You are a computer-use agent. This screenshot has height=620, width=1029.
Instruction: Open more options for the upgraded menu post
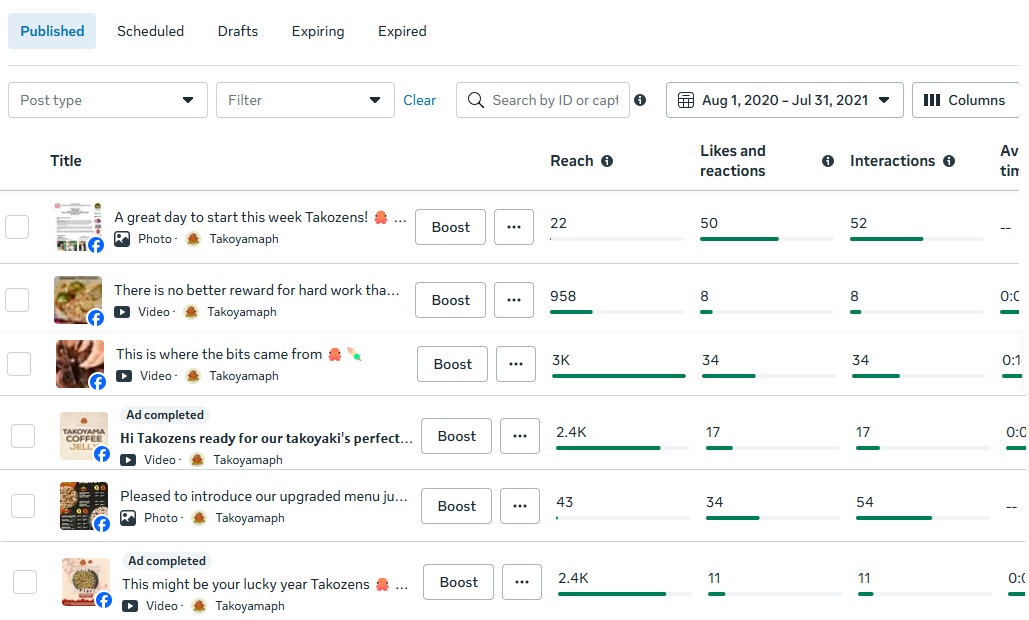click(x=520, y=506)
